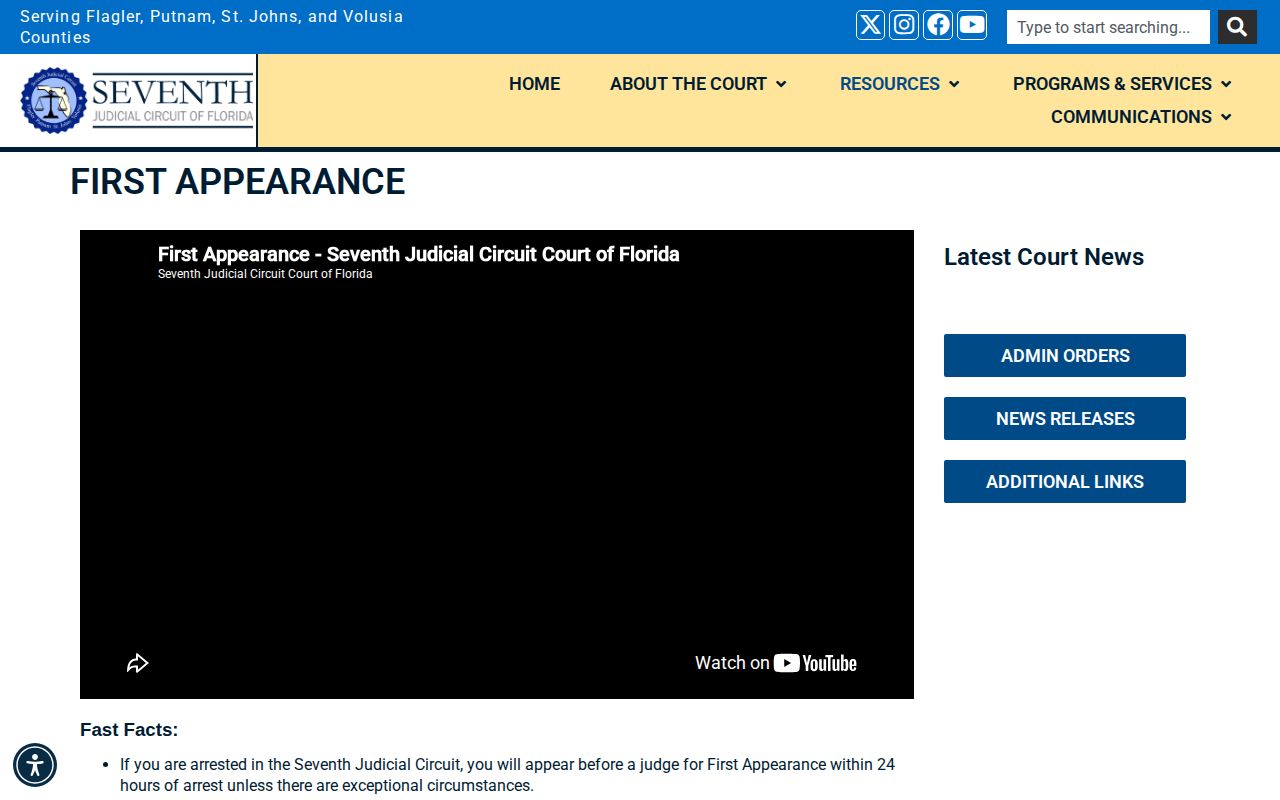
Task: Click the magnifying glass search button
Action: coord(1237,27)
